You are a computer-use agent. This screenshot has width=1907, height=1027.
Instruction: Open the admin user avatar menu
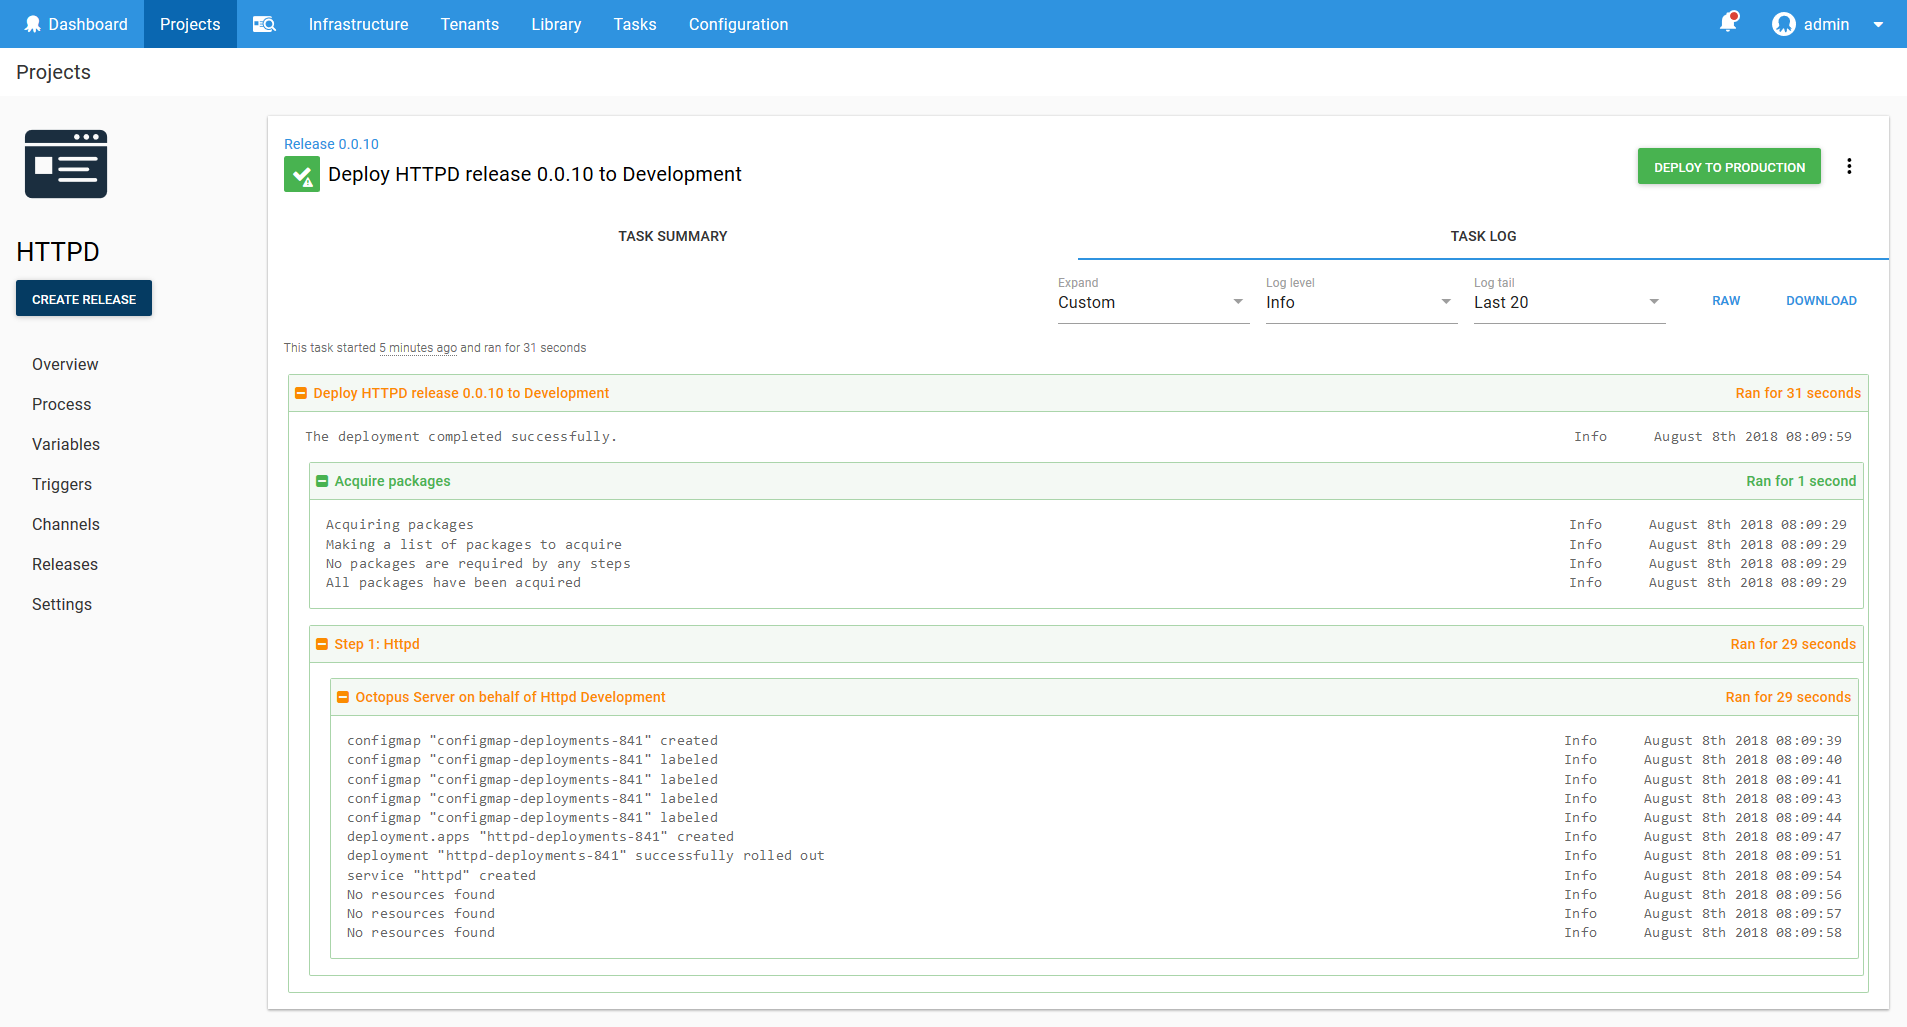tap(1783, 24)
